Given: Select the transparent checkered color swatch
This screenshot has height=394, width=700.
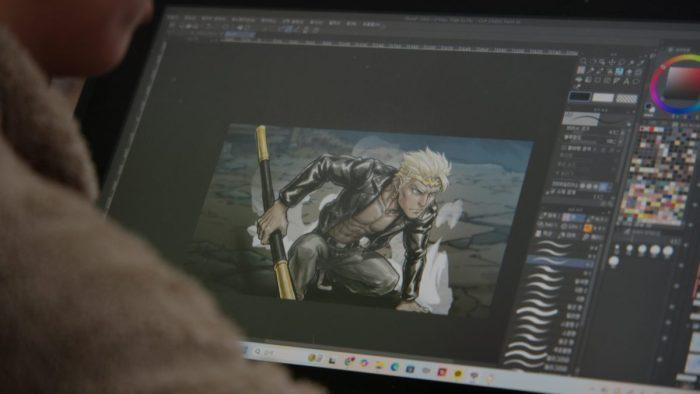Looking at the screenshot, I should click(x=626, y=99).
